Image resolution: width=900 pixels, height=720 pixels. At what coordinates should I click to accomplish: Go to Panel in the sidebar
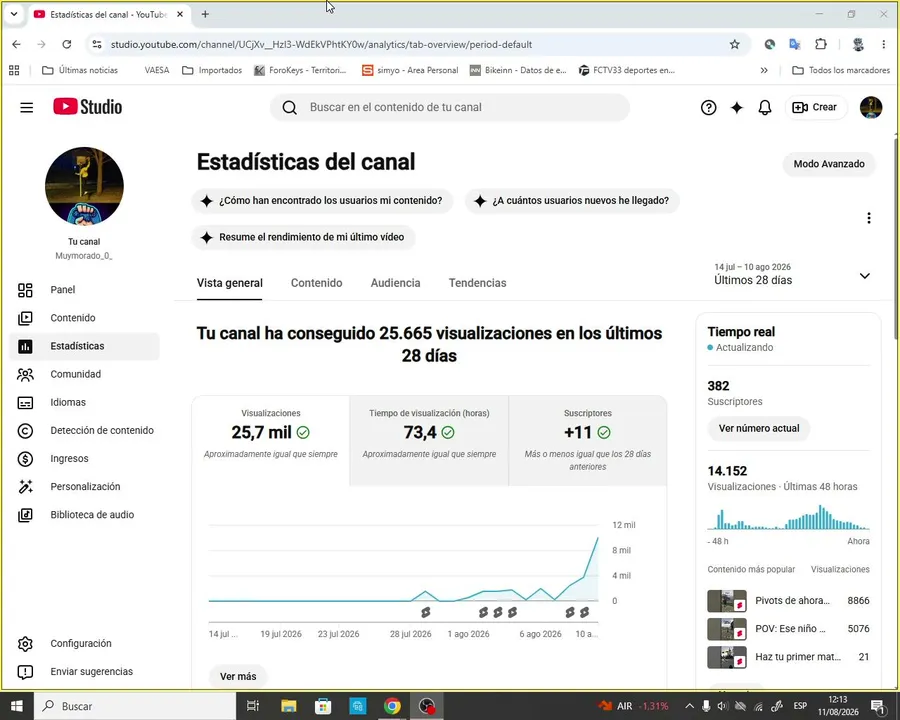[84, 290]
